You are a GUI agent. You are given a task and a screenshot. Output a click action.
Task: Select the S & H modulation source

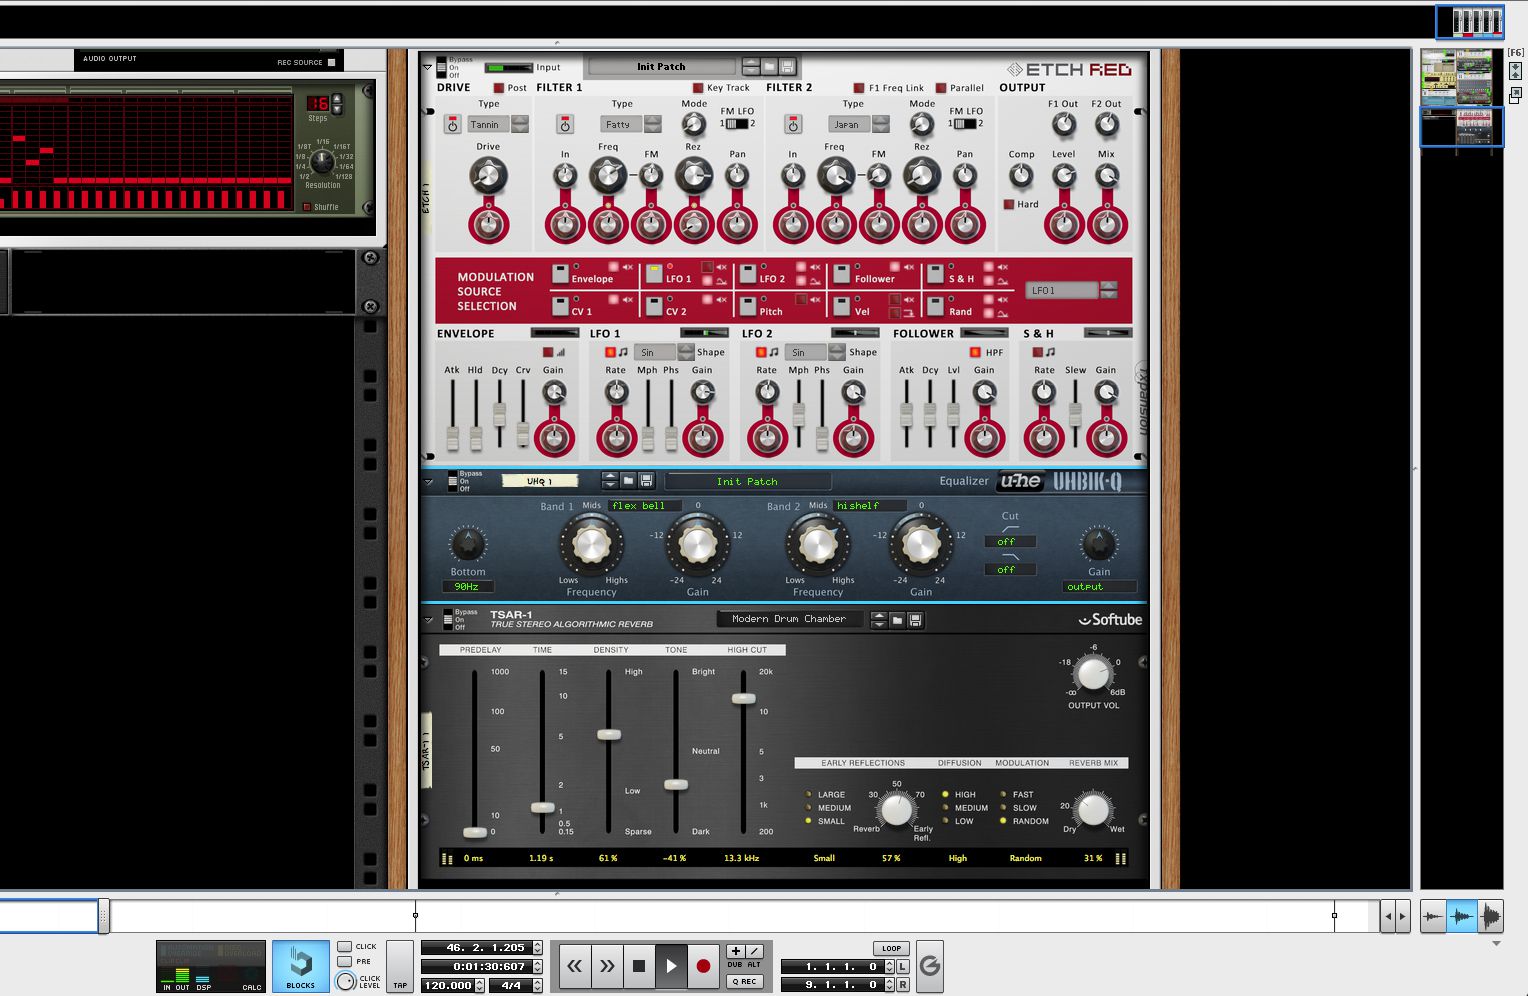point(935,273)
